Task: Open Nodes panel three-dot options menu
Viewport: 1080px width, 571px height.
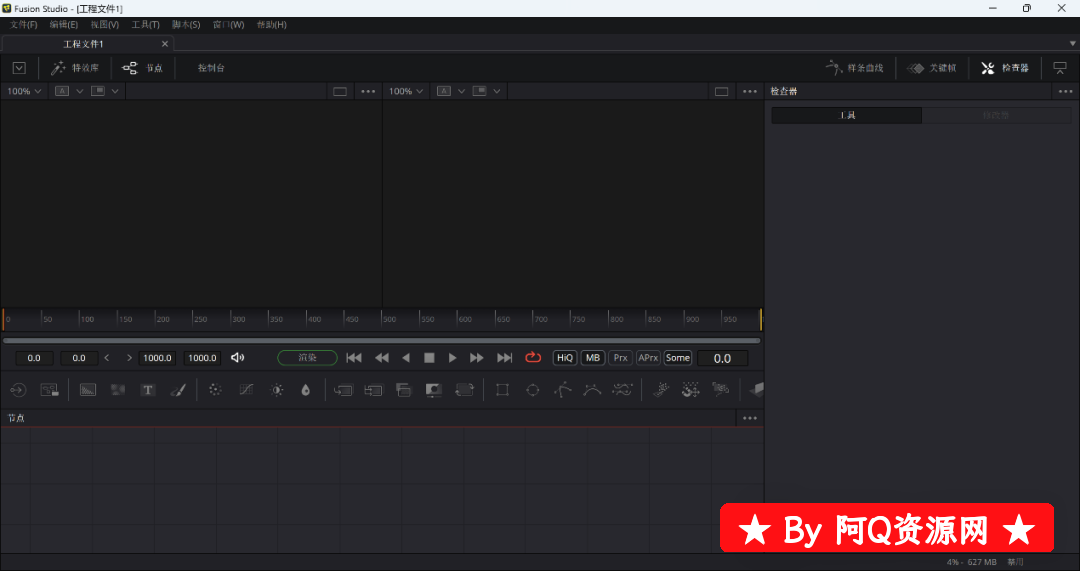Action: coord(750,418)
